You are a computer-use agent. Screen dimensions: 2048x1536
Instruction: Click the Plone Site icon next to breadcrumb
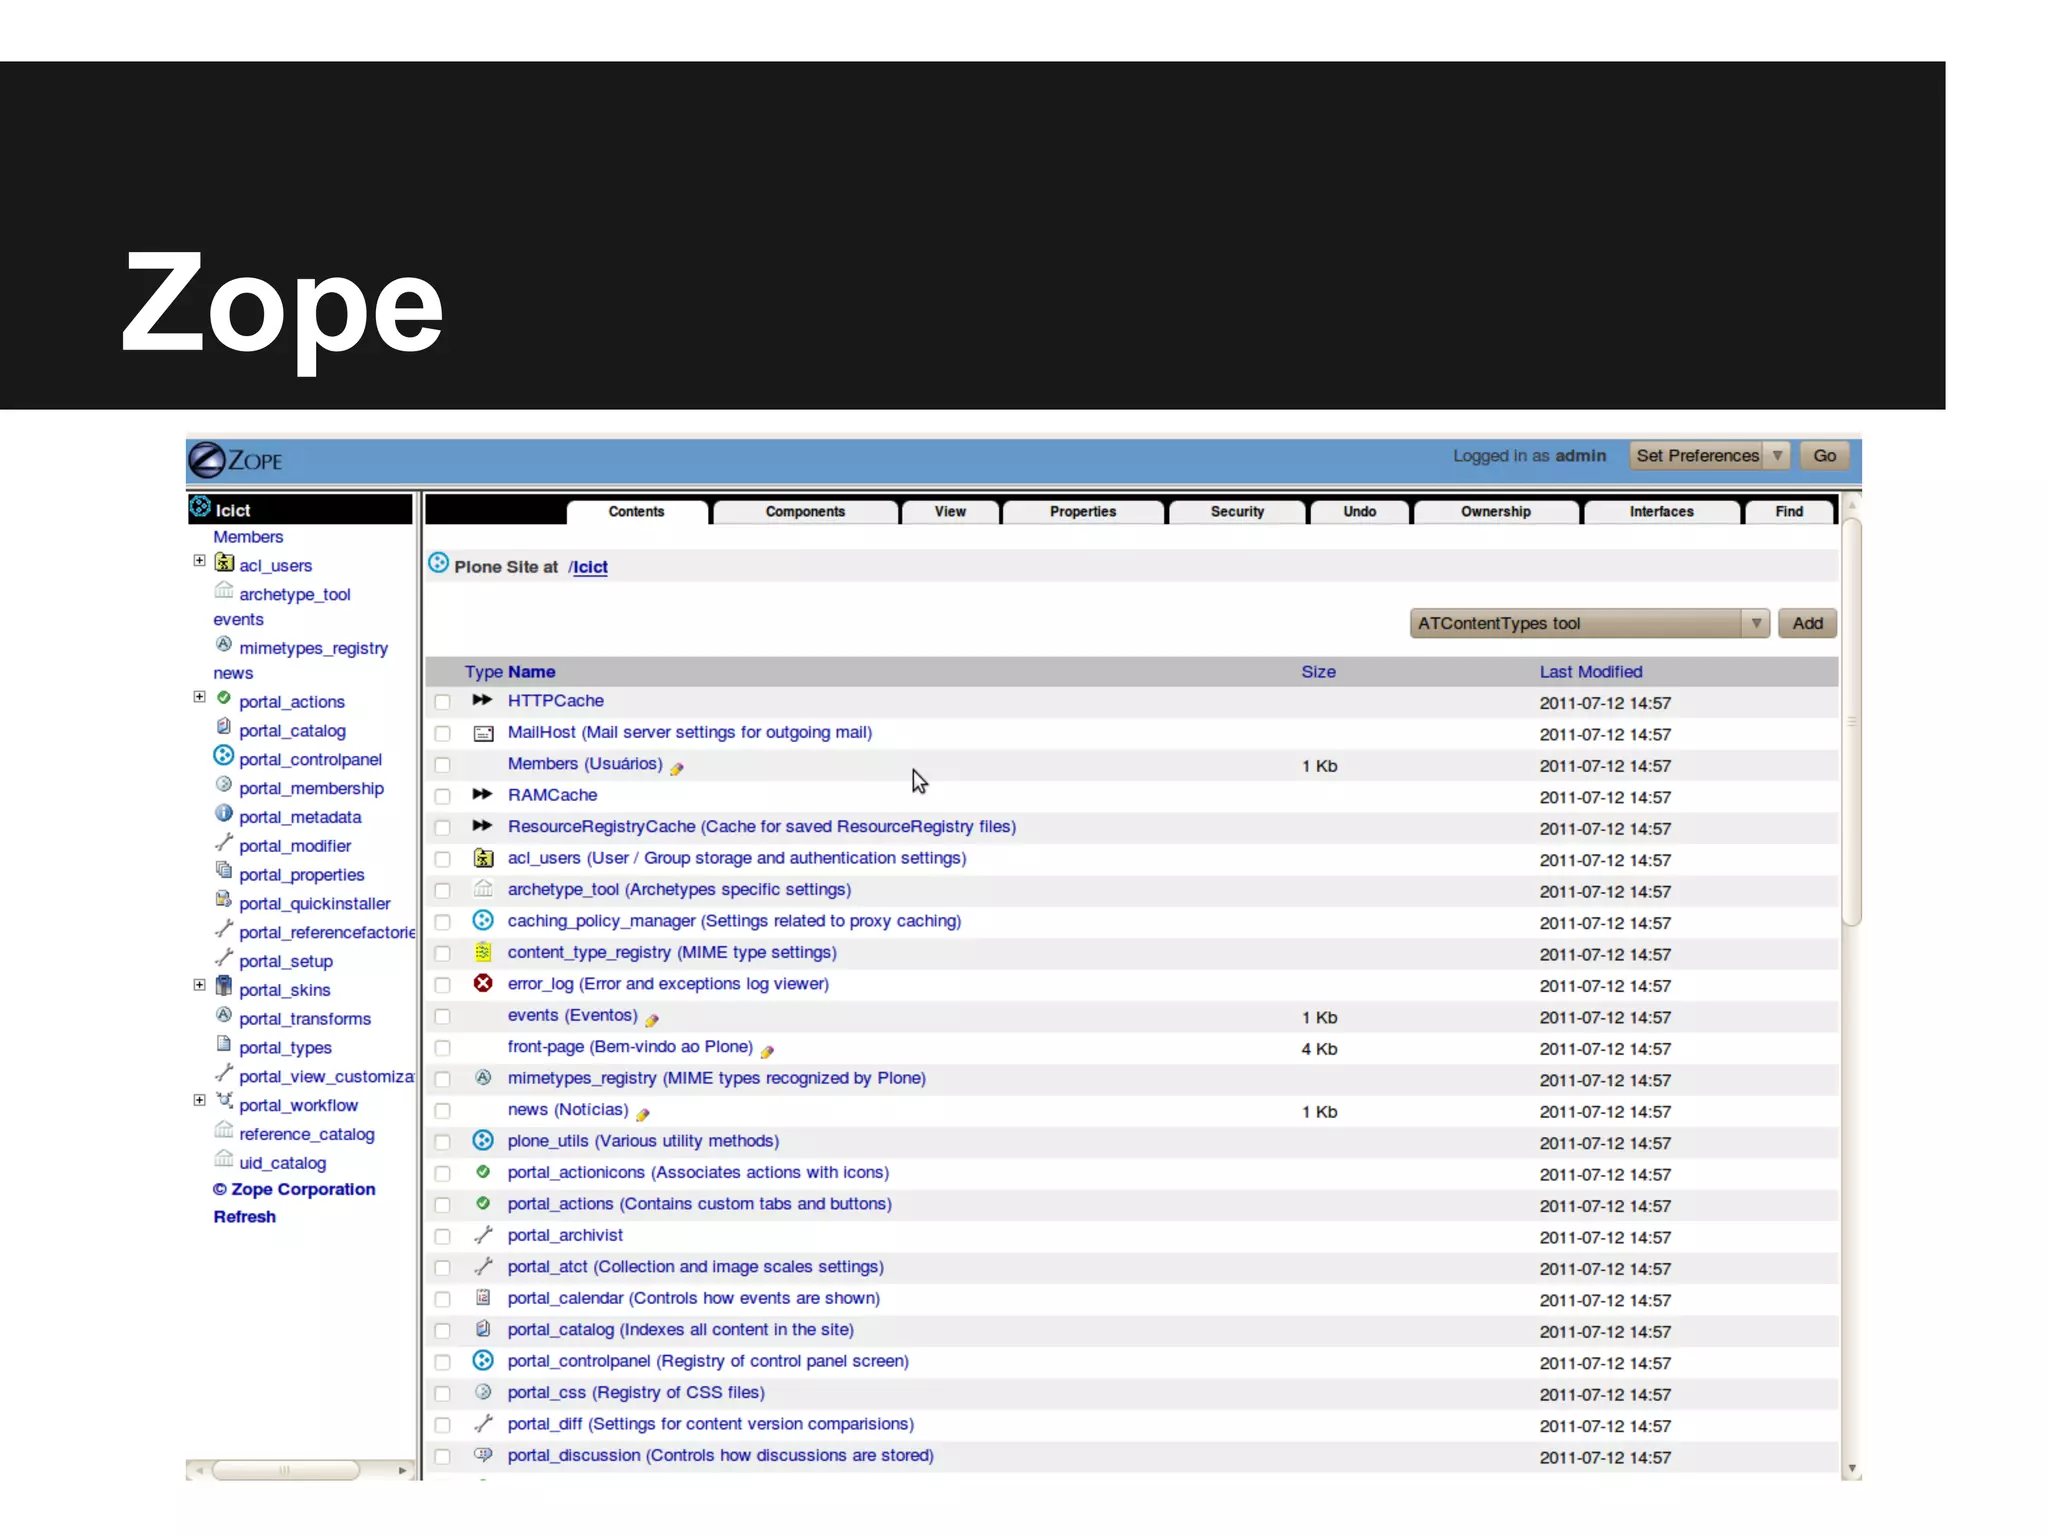click(438, 563)
